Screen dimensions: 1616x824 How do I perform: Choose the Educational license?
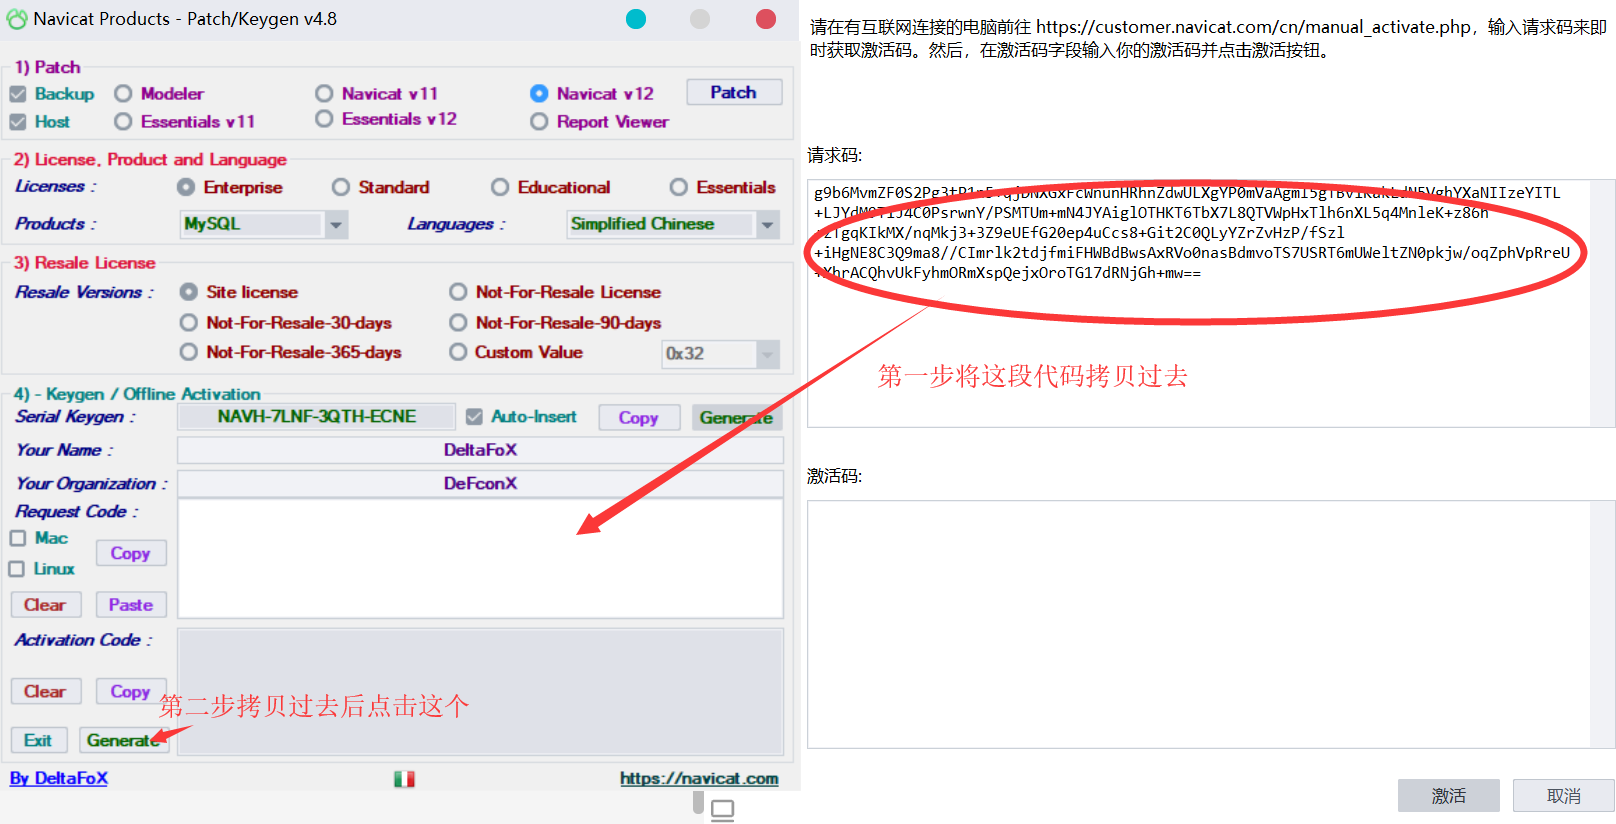pyautogui.click(x=500, y=187)
